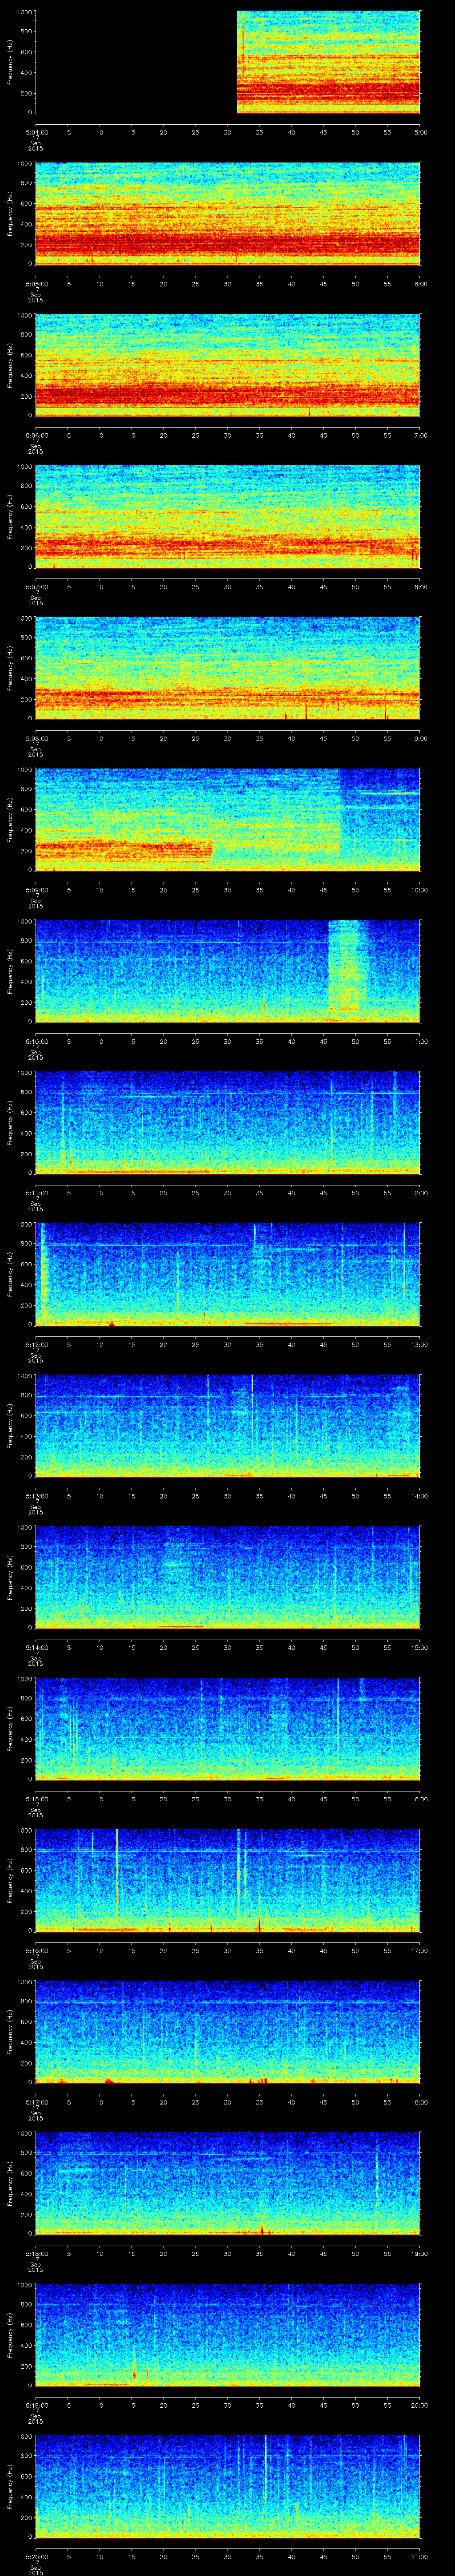Click the '17:00' end time label
This screenshot has height=2576, width=455.
pos(419,1950)
